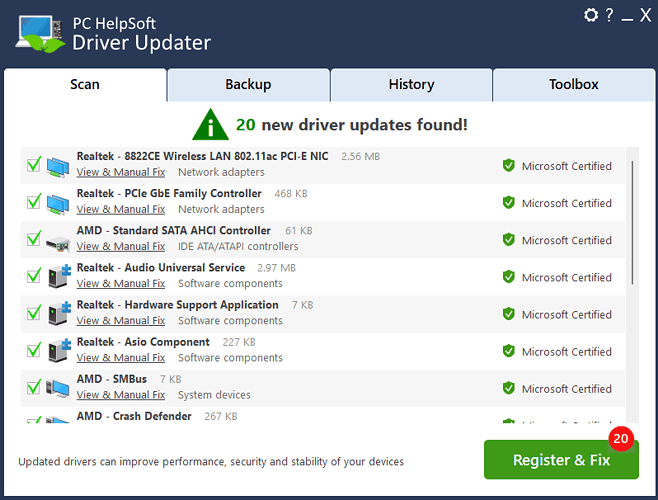This screenshot has height=500, width=658.
Task: Open View & Manual Fix for PCIe GbE Controller
Action: click(121, 209)
